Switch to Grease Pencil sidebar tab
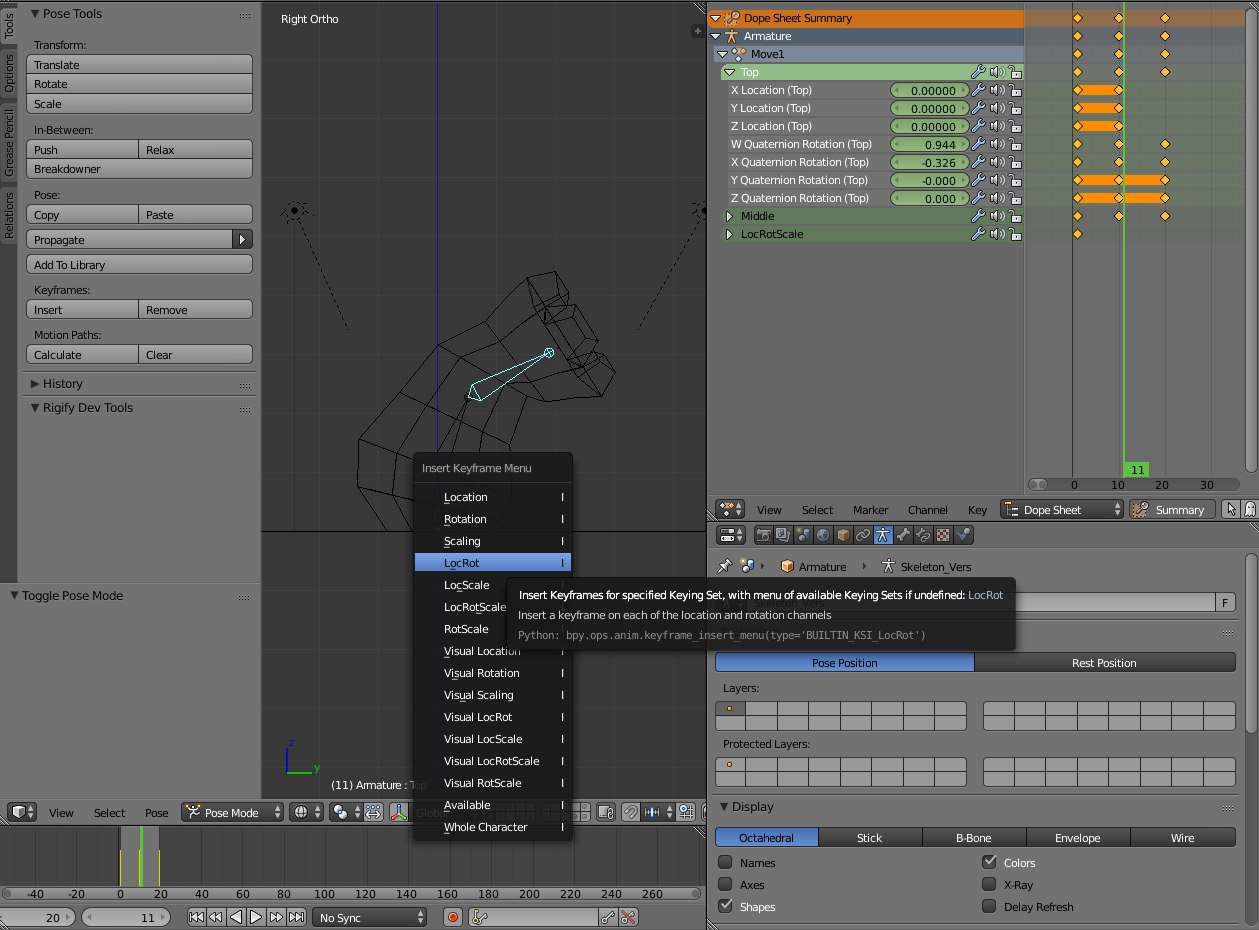The width and height of the screenshot is (1259, 930). 9,145
